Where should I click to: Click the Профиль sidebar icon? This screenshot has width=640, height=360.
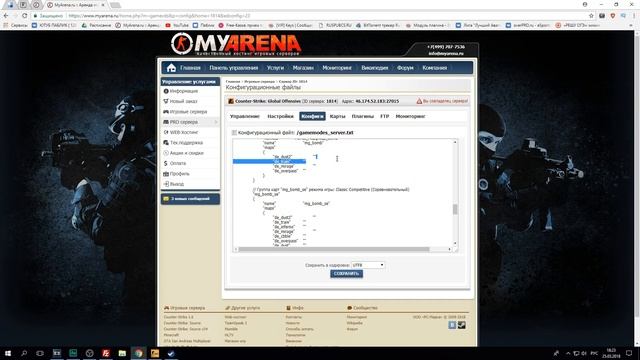click(166, 173)
